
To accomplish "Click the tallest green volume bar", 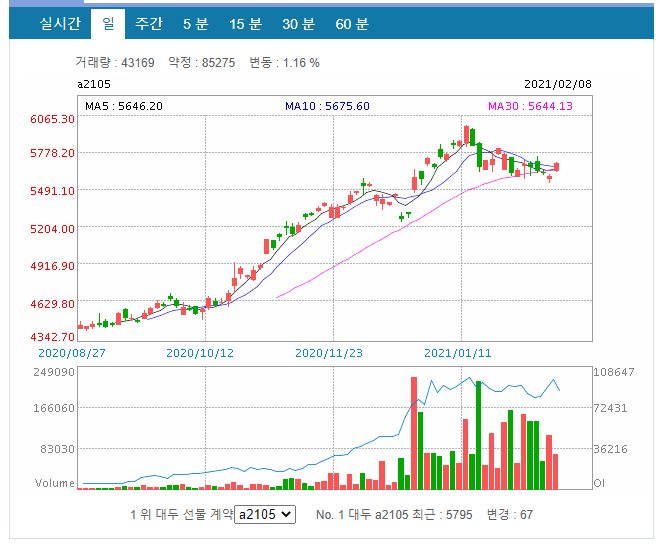I will coord(478,435).
